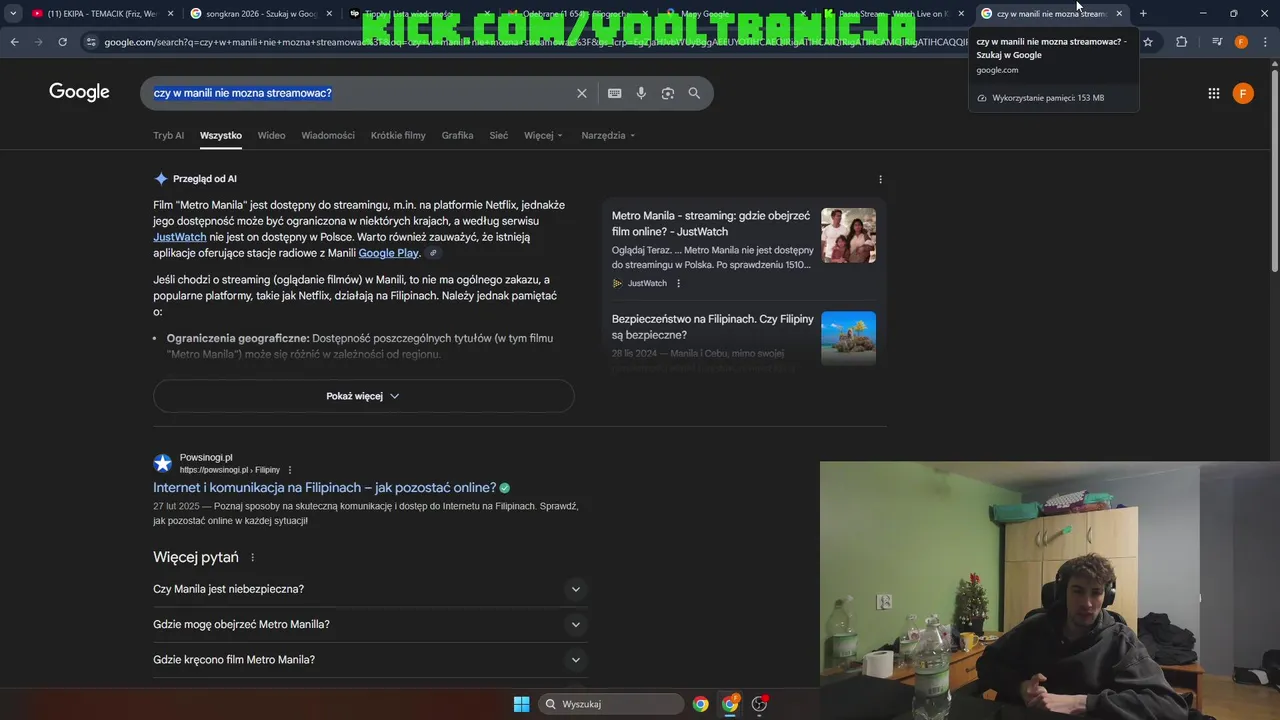The image size is (1280, 720).
Task: Open the first Chrome icon on taskbar
Action: pos(701,704)
